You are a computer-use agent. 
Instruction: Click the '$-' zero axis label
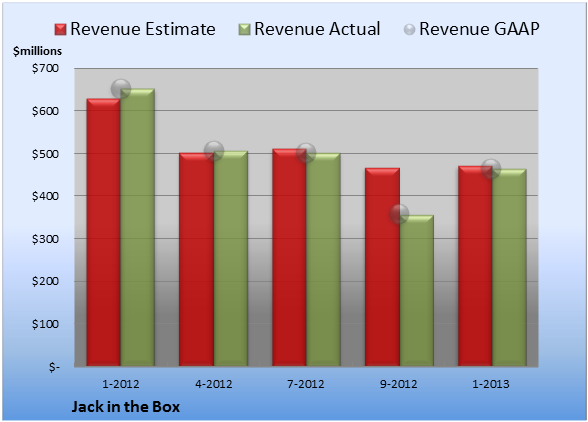coord(54,367)
